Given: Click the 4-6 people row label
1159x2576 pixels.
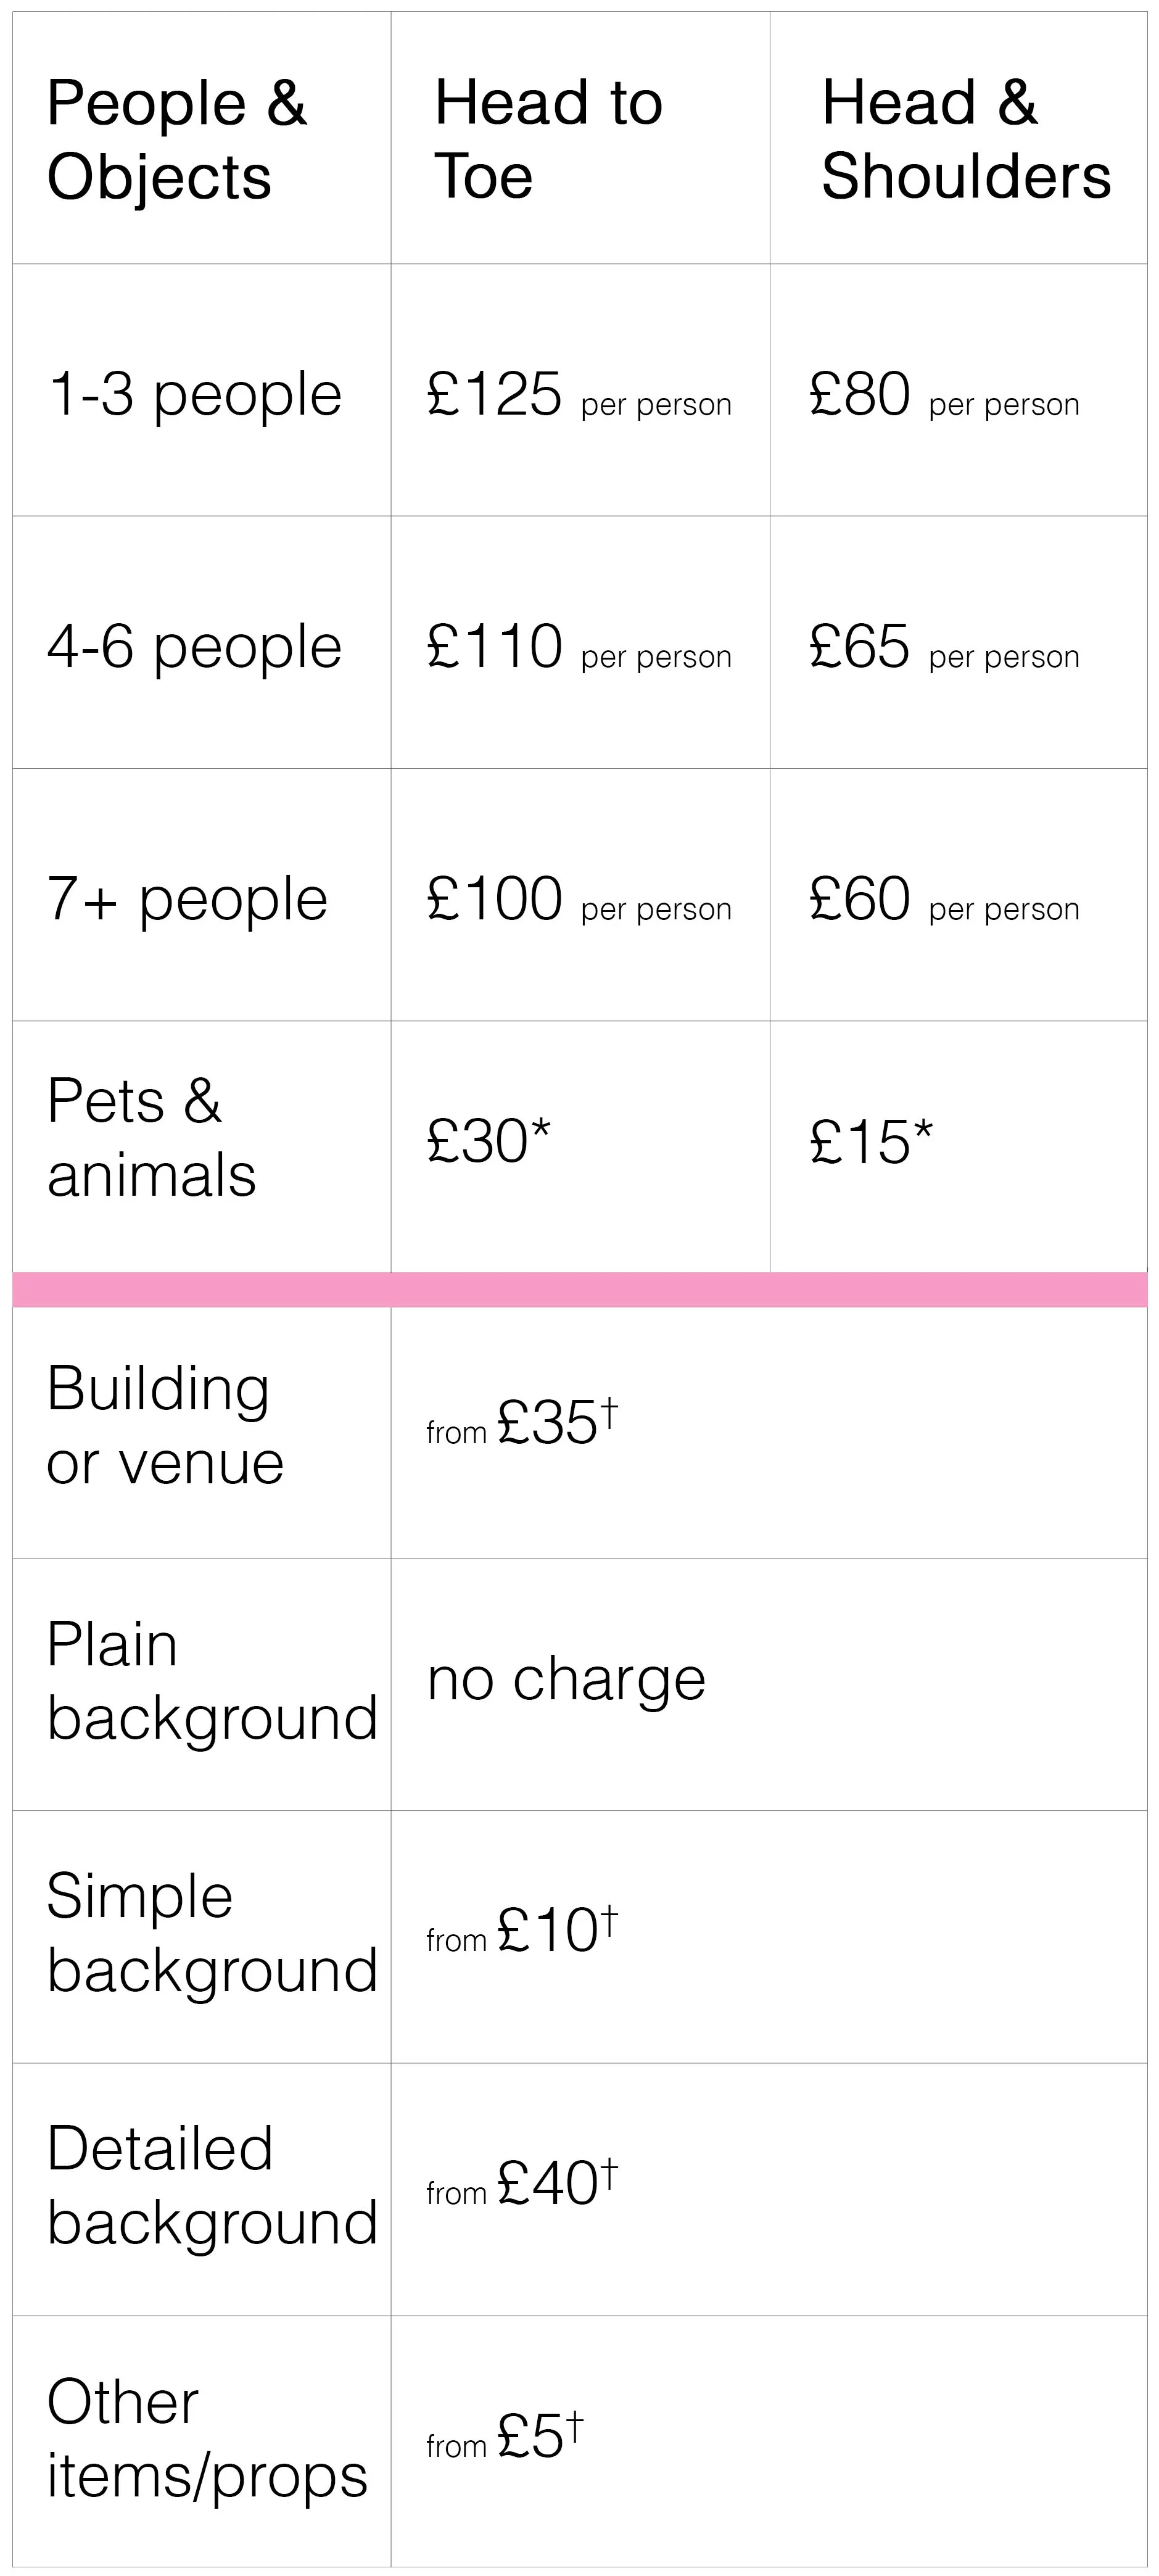Looking at the screenshot, I should click(194, 646).
